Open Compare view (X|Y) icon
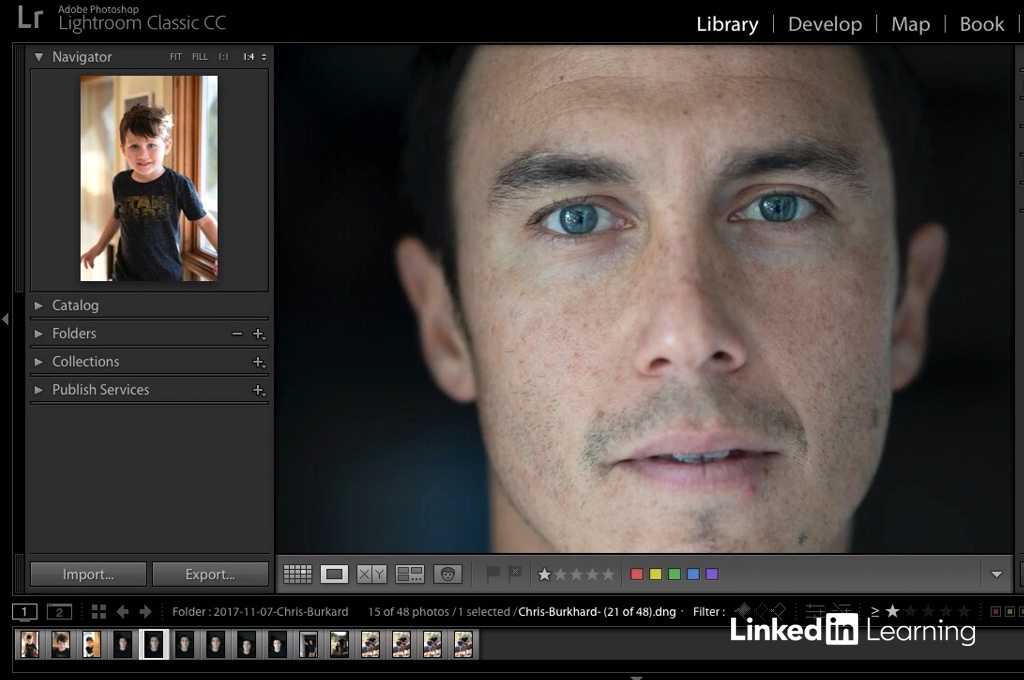The width and height of the screenshot is (1024, 680). coord(372,574)
